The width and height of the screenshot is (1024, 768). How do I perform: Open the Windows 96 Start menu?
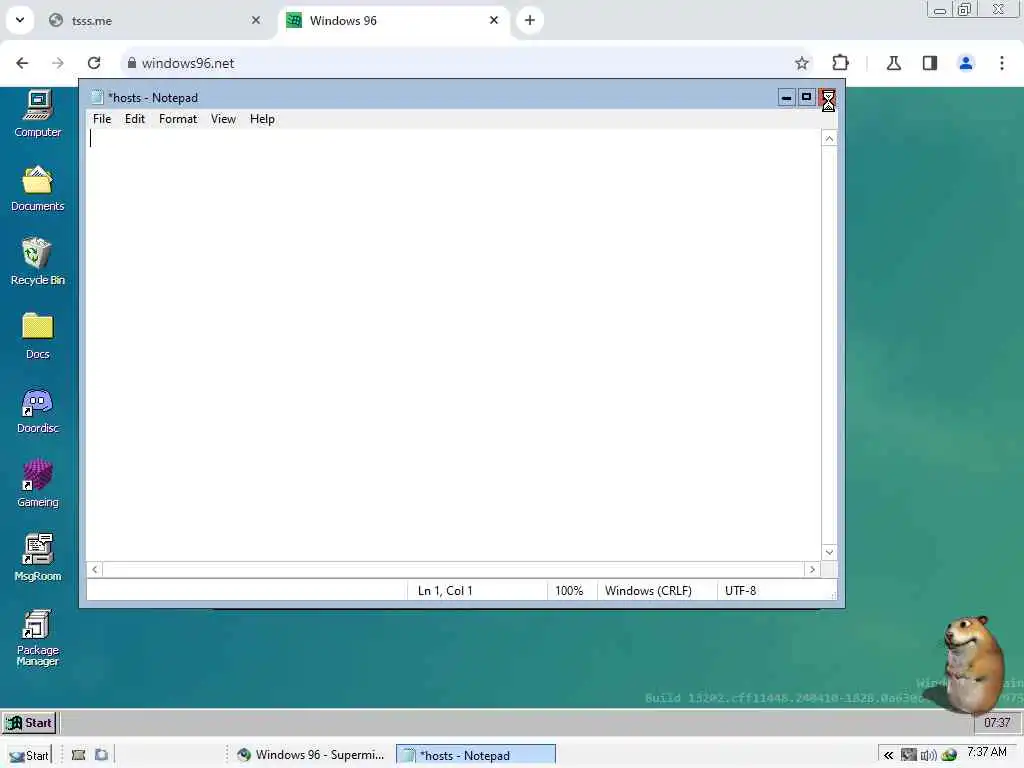[x=29, y=723]
